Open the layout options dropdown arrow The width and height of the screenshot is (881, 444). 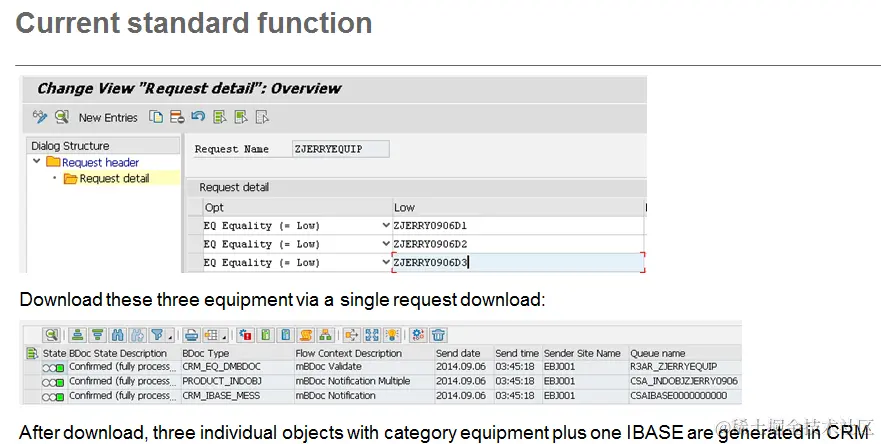pyautogui.click(x=224, y=336)
